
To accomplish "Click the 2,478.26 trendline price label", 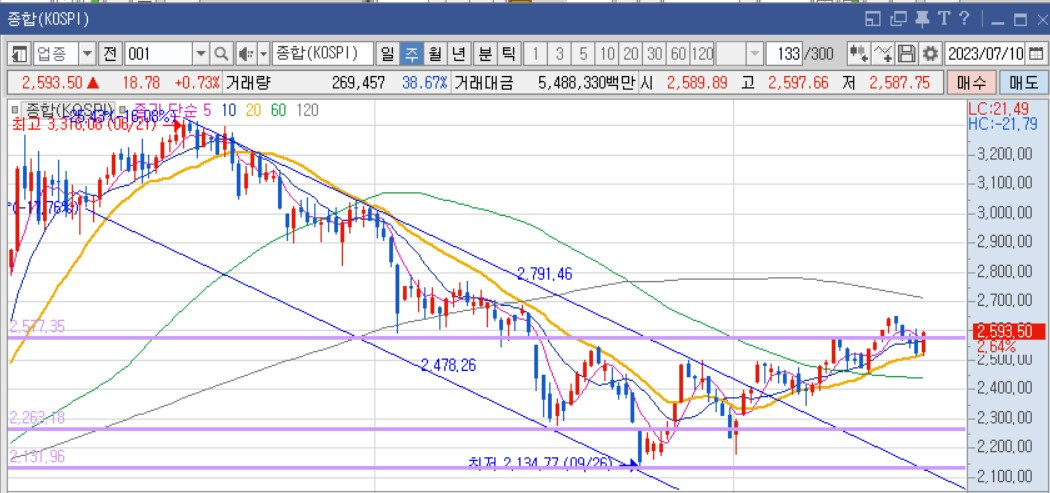I will coord(449,365).
